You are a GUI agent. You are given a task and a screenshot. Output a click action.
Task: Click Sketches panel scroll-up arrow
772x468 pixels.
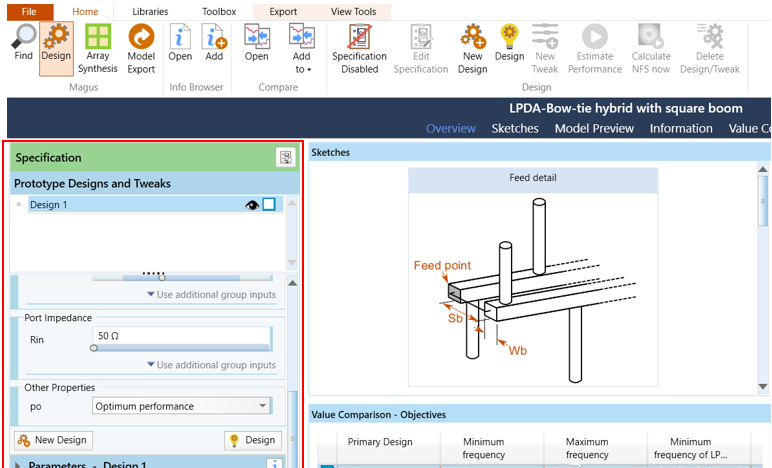point(763,169)
